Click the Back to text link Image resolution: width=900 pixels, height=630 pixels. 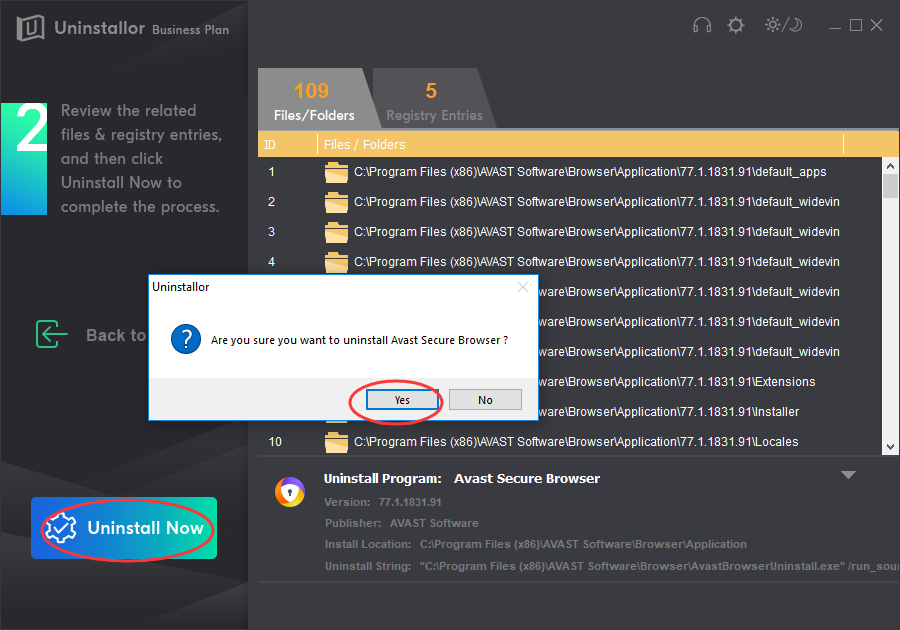pyautogui.click(x=117, y=335)
